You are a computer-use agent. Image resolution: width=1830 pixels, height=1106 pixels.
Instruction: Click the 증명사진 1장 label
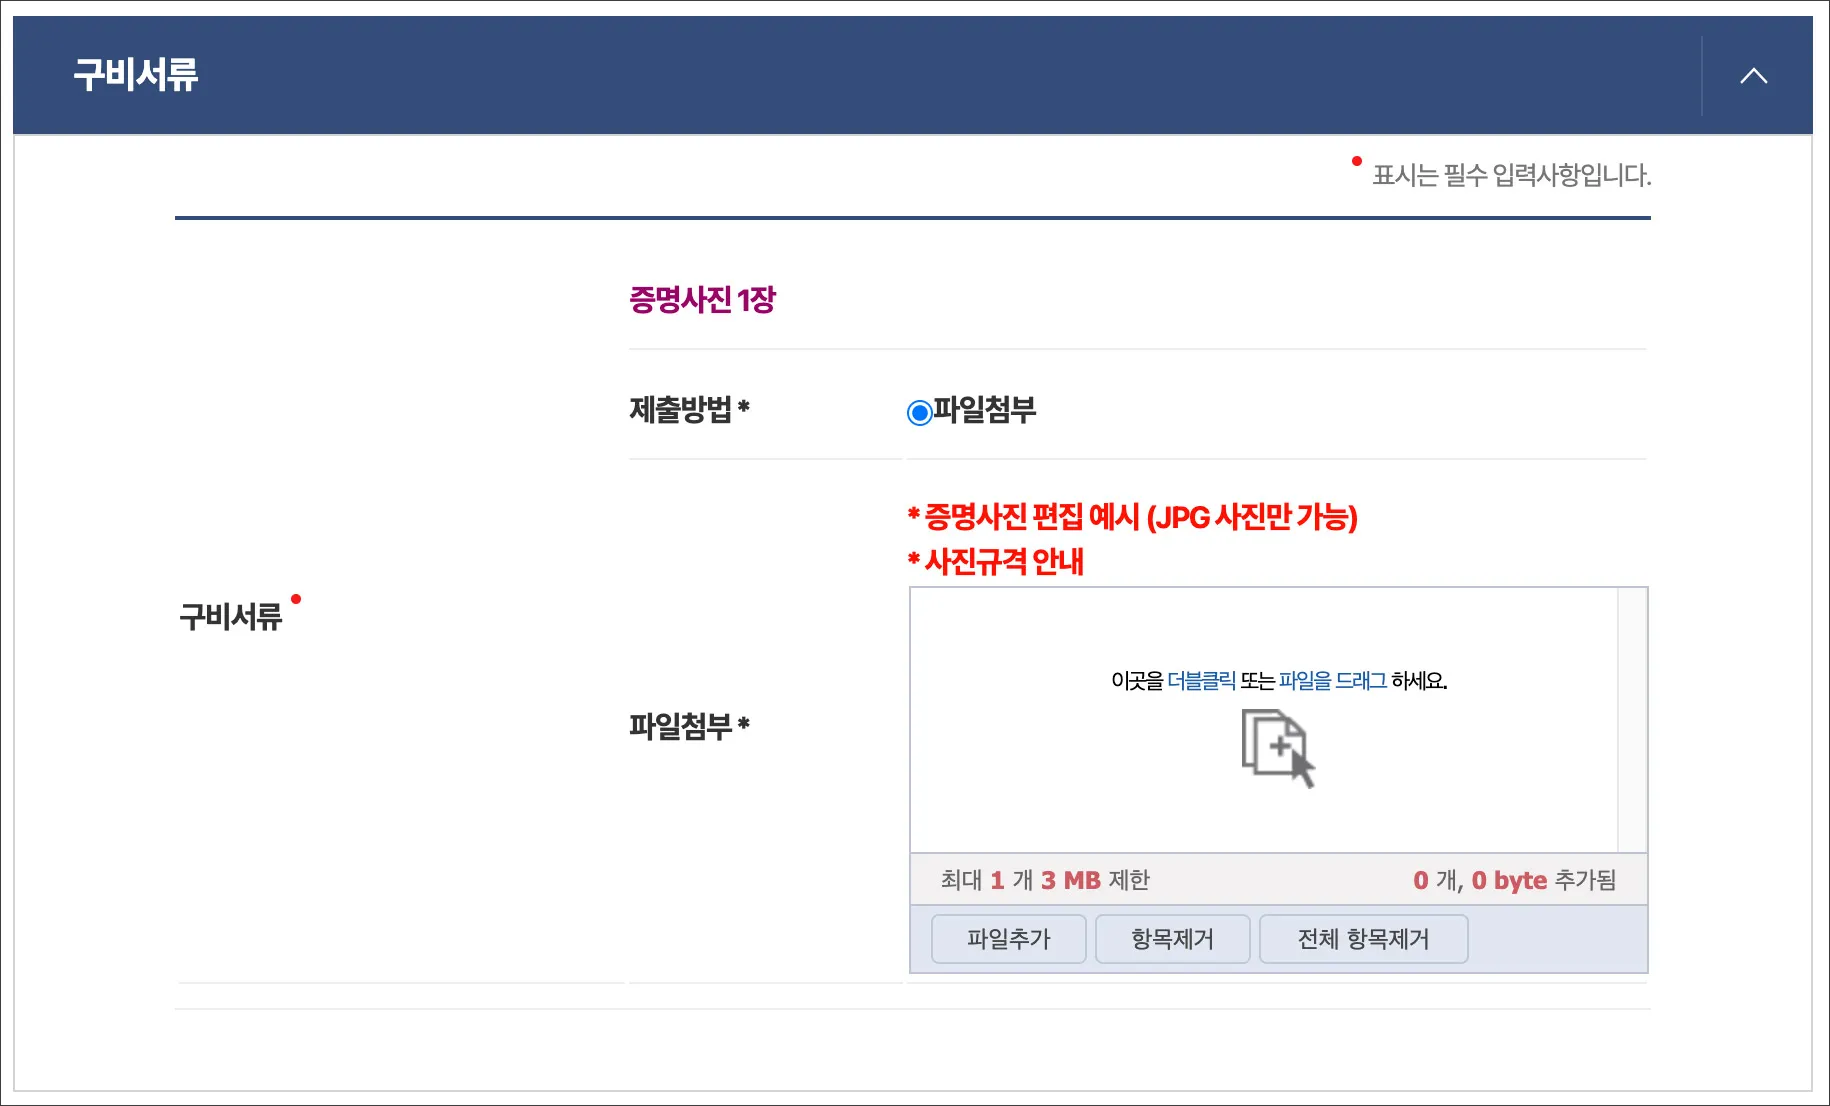click(x=704, y=297)
